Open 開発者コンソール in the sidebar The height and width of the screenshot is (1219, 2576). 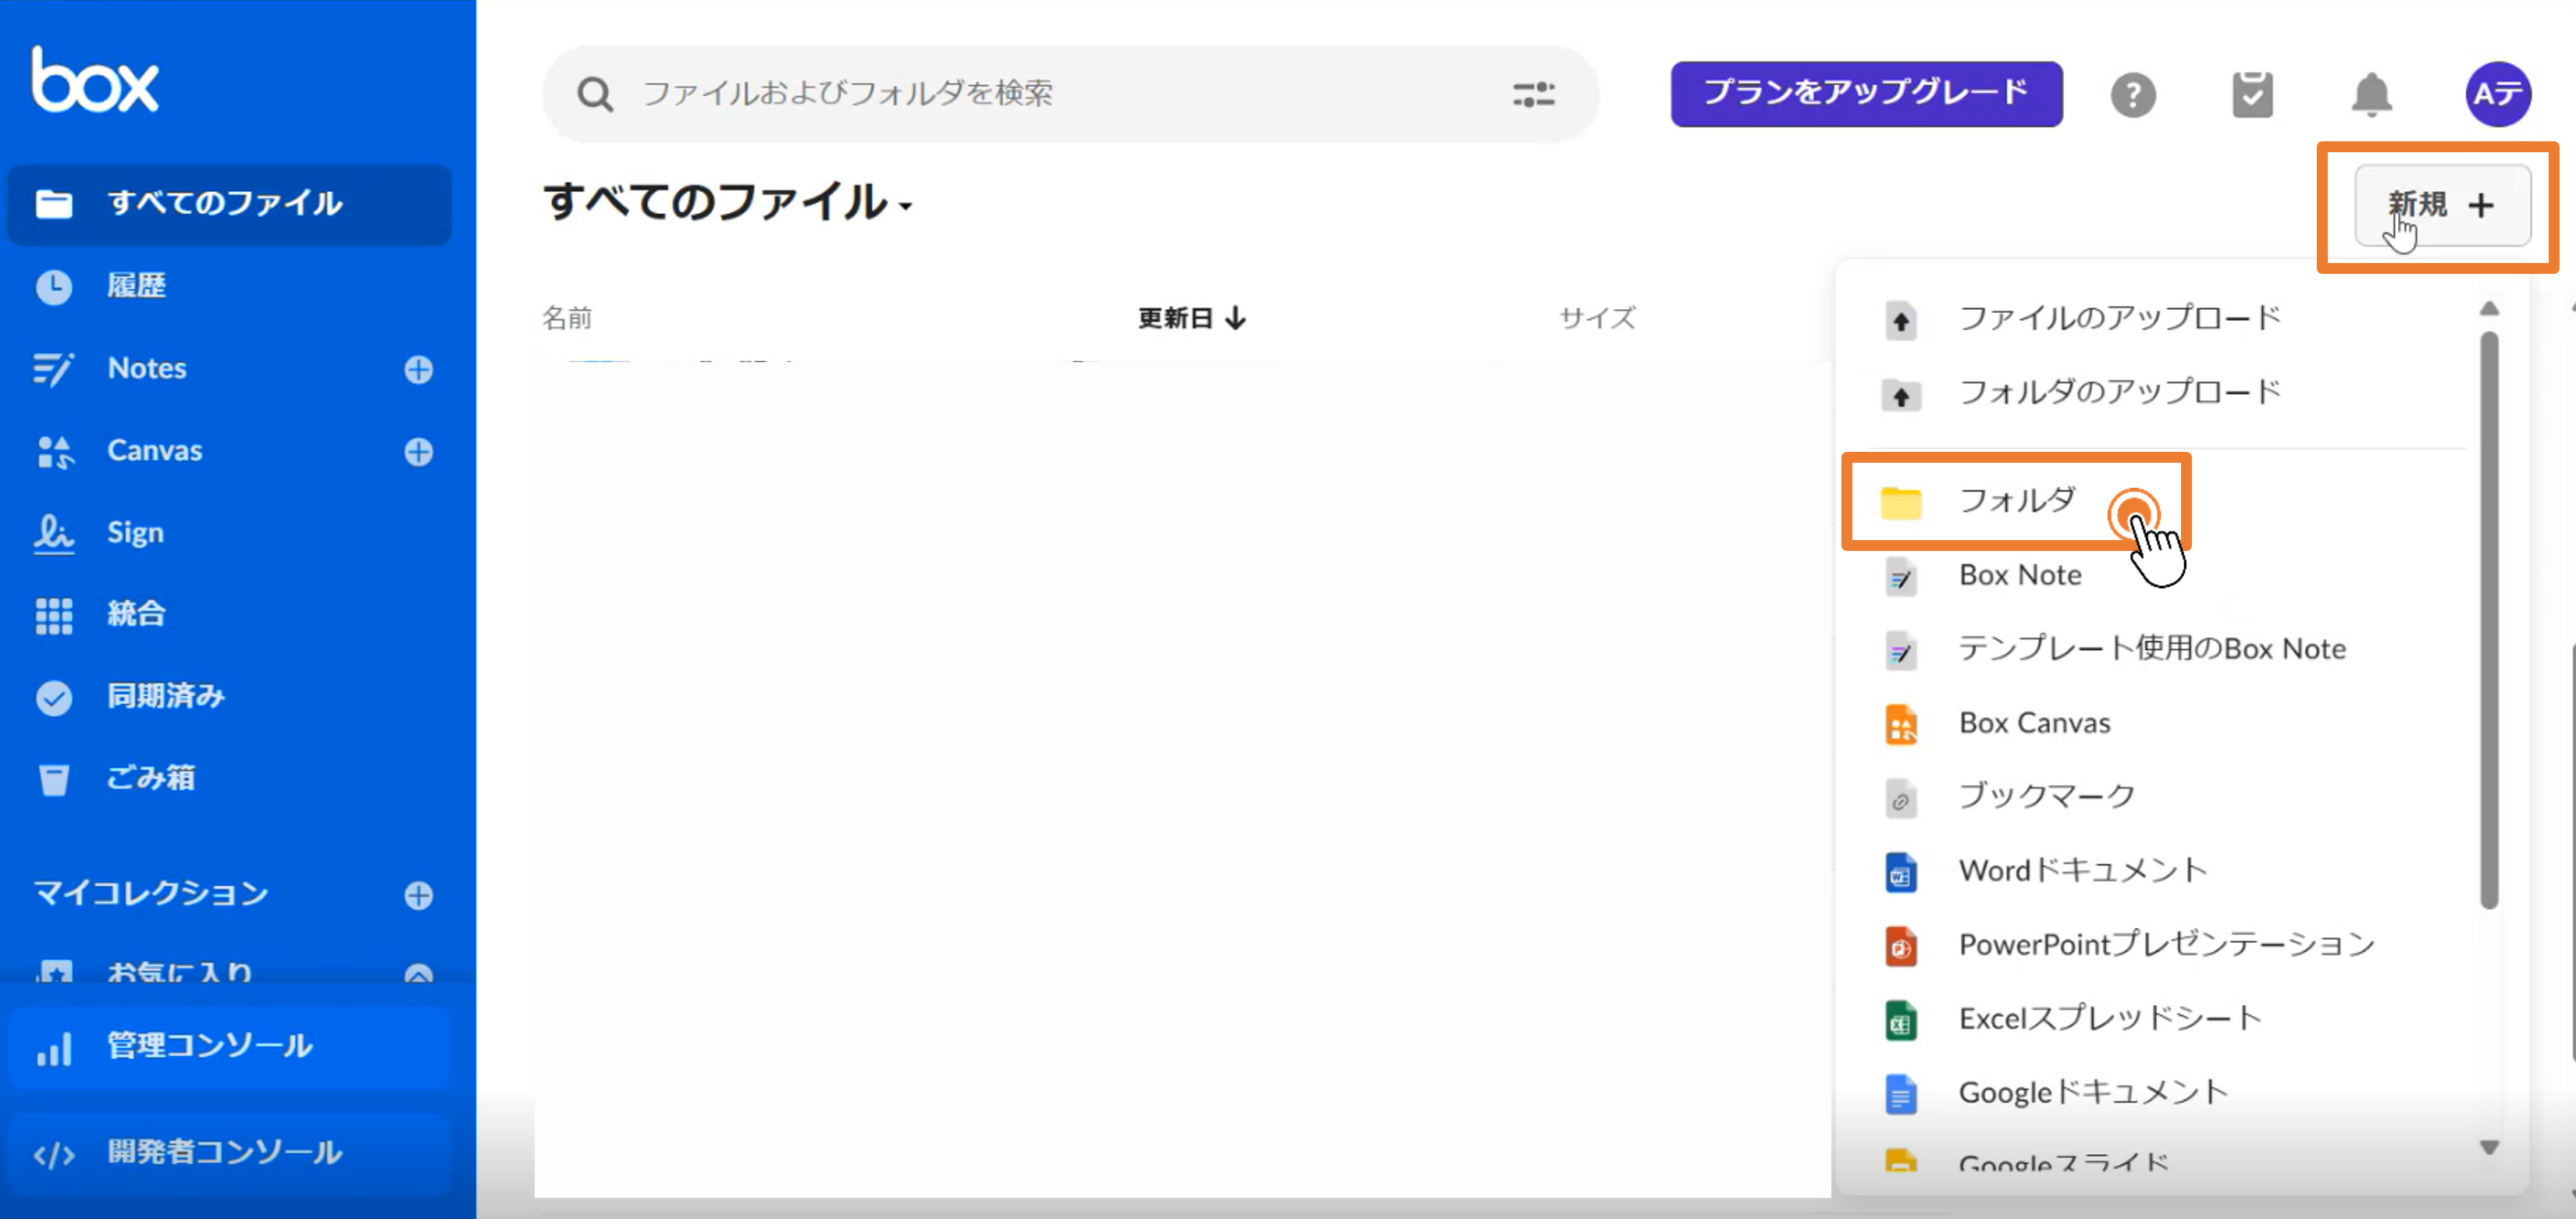[229, 1154]
